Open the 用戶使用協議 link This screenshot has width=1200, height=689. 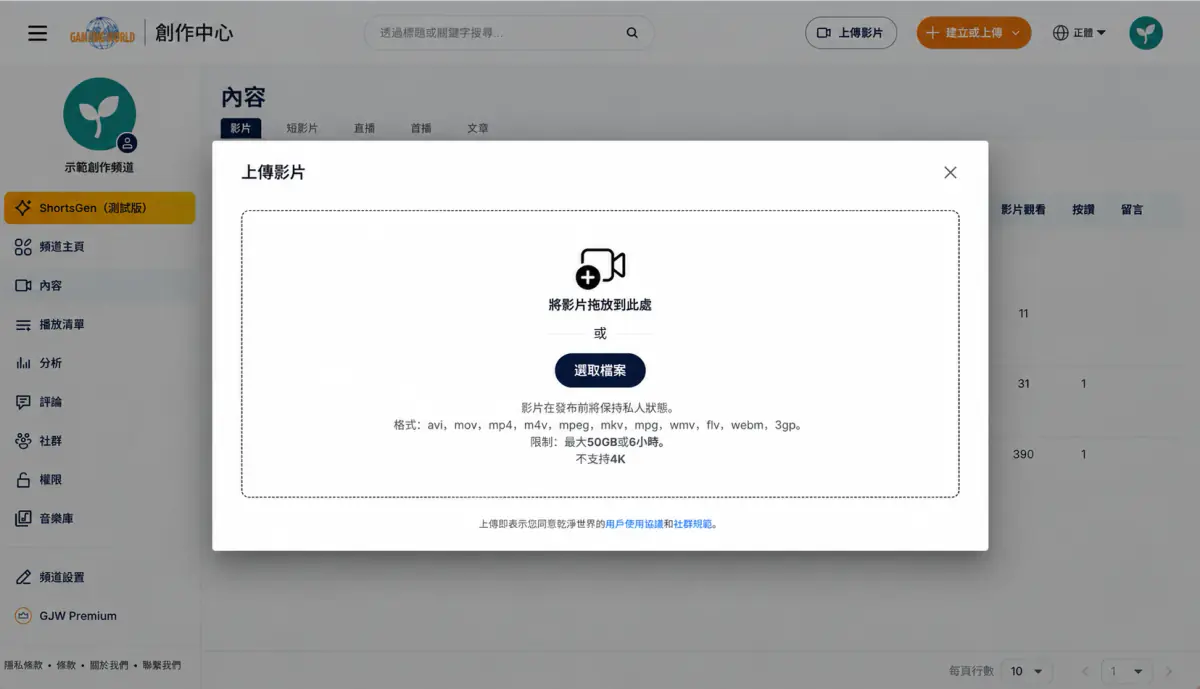(x=634, y=524)
